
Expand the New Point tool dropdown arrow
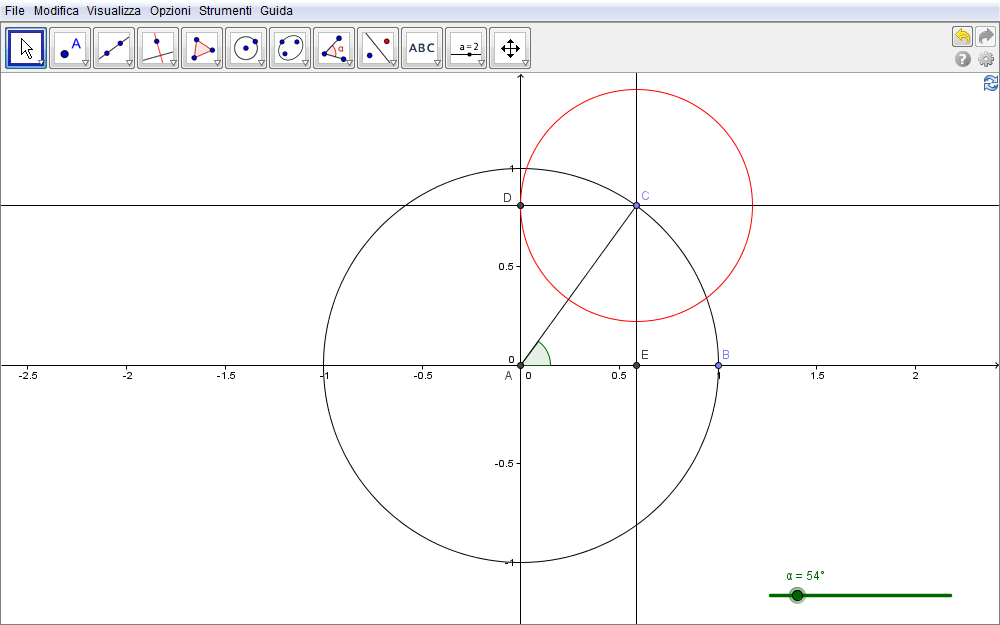pos(85,63)
